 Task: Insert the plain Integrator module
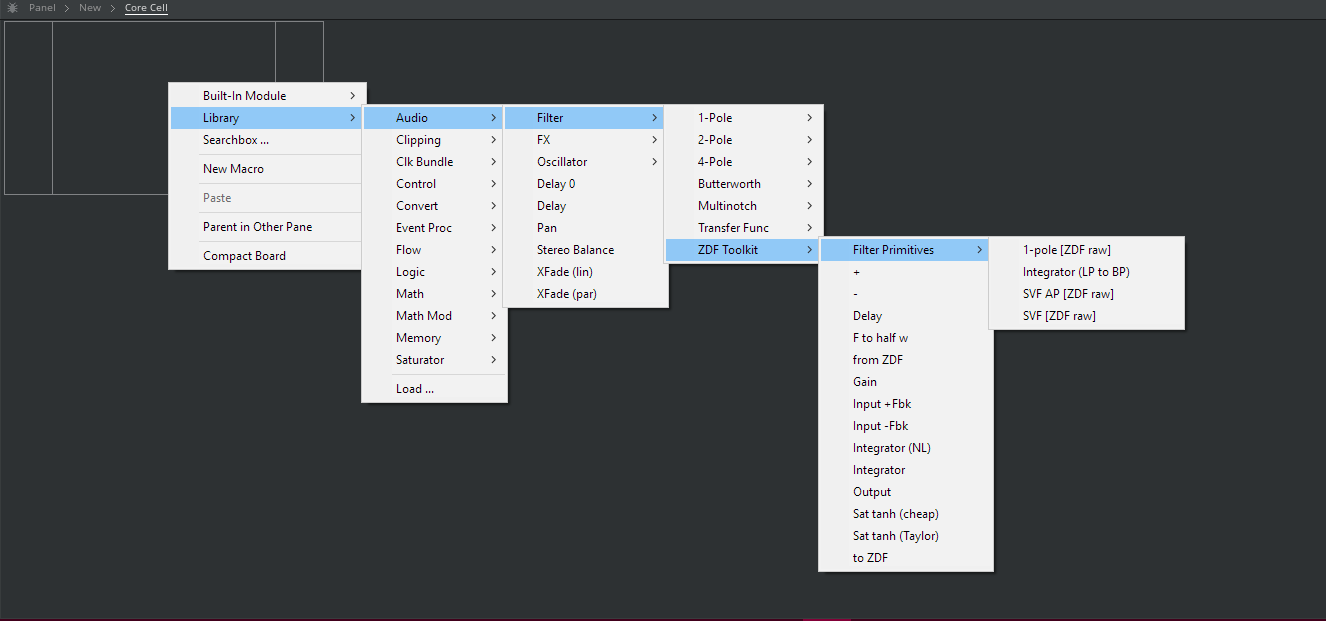(906, 470)
